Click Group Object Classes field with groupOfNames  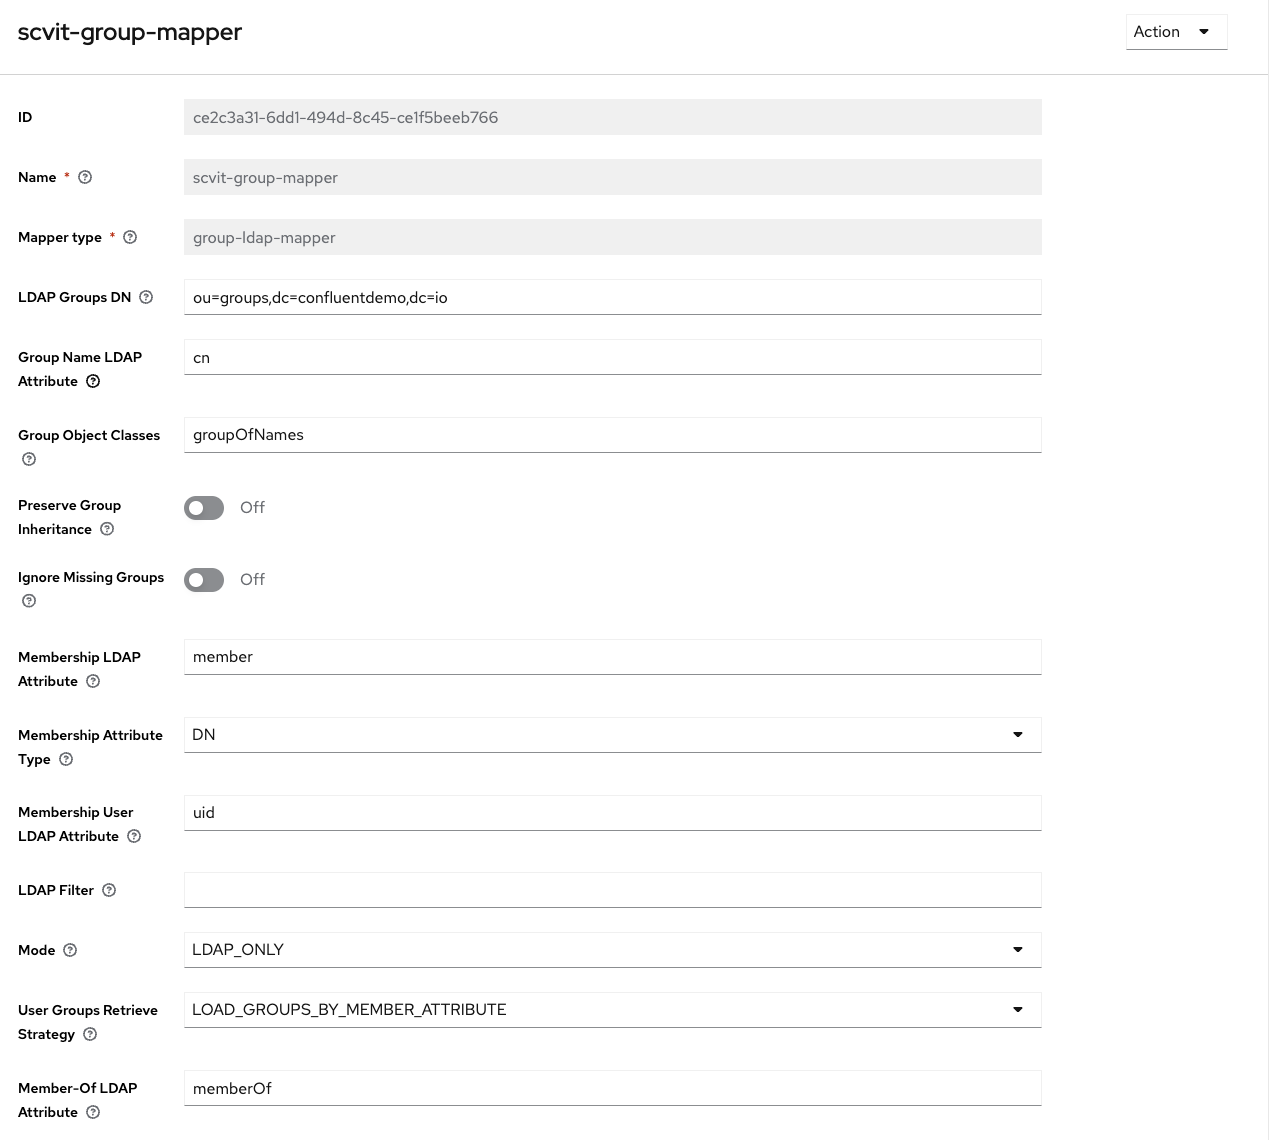[613, 435]
